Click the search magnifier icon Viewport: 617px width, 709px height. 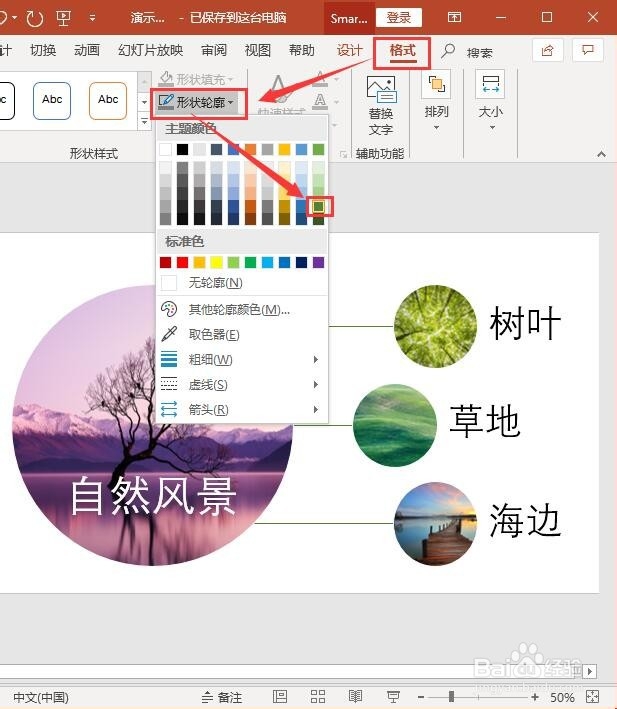click(x=447, y=51)
